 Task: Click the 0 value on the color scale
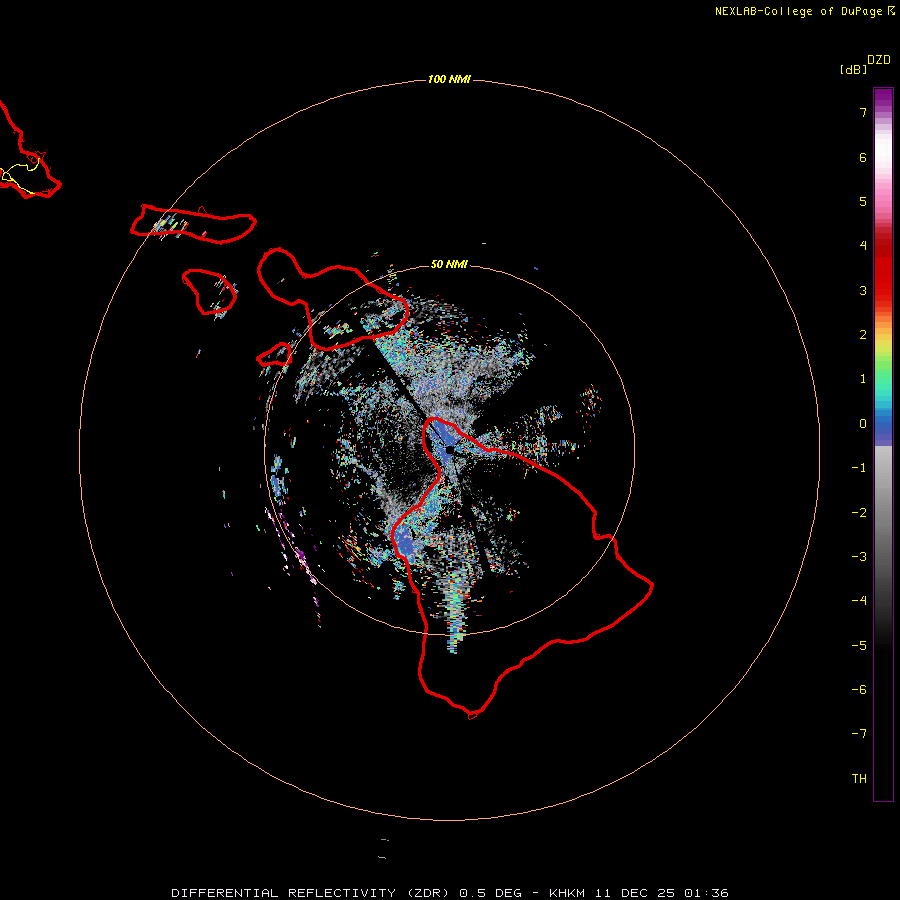pyautogui.click(x=863, y=424)
